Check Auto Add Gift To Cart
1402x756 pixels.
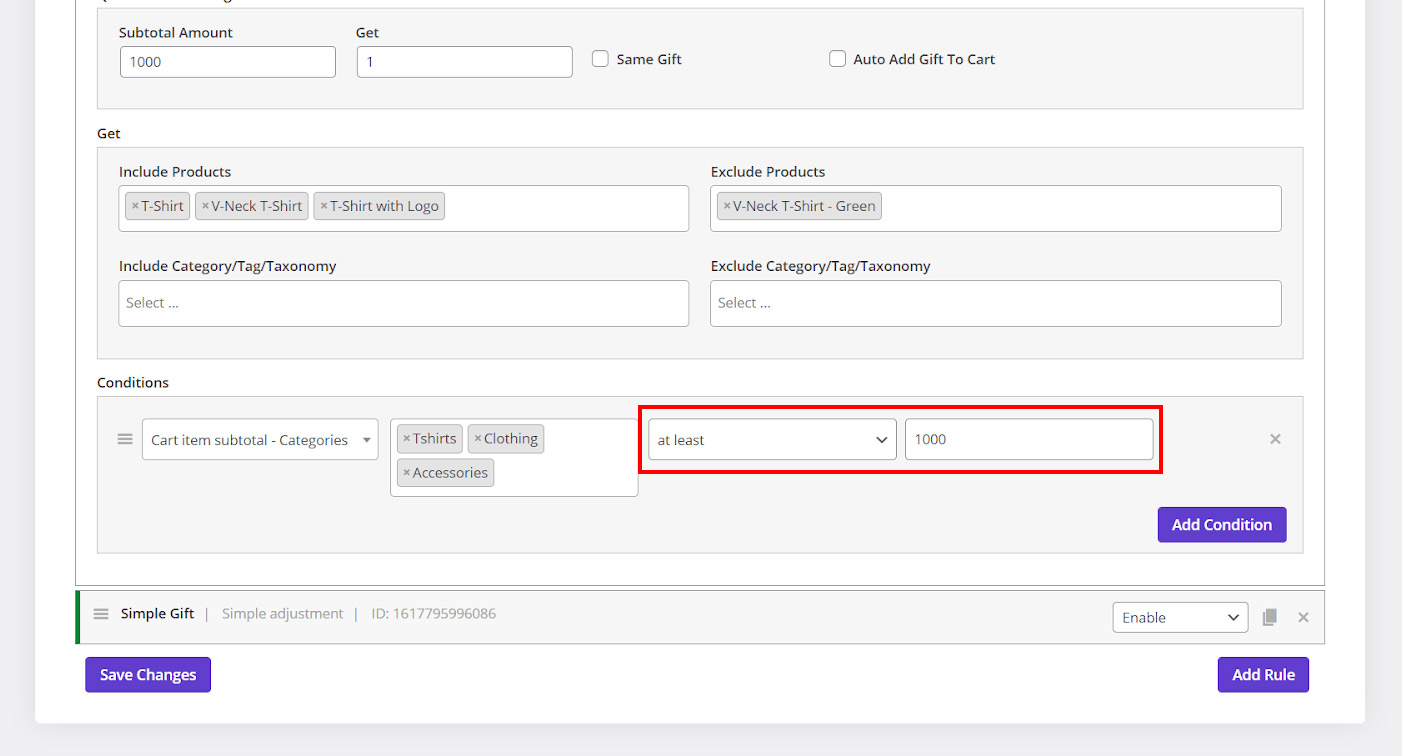tap(837, 59)
